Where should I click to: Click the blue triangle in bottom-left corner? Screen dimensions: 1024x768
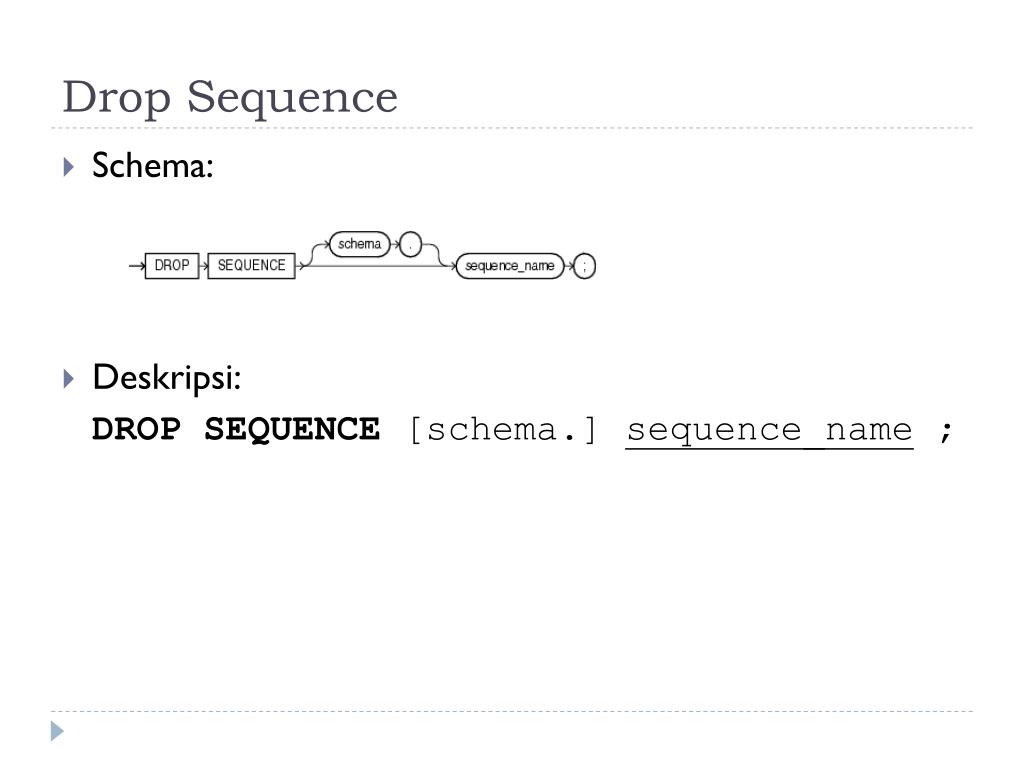57,731
